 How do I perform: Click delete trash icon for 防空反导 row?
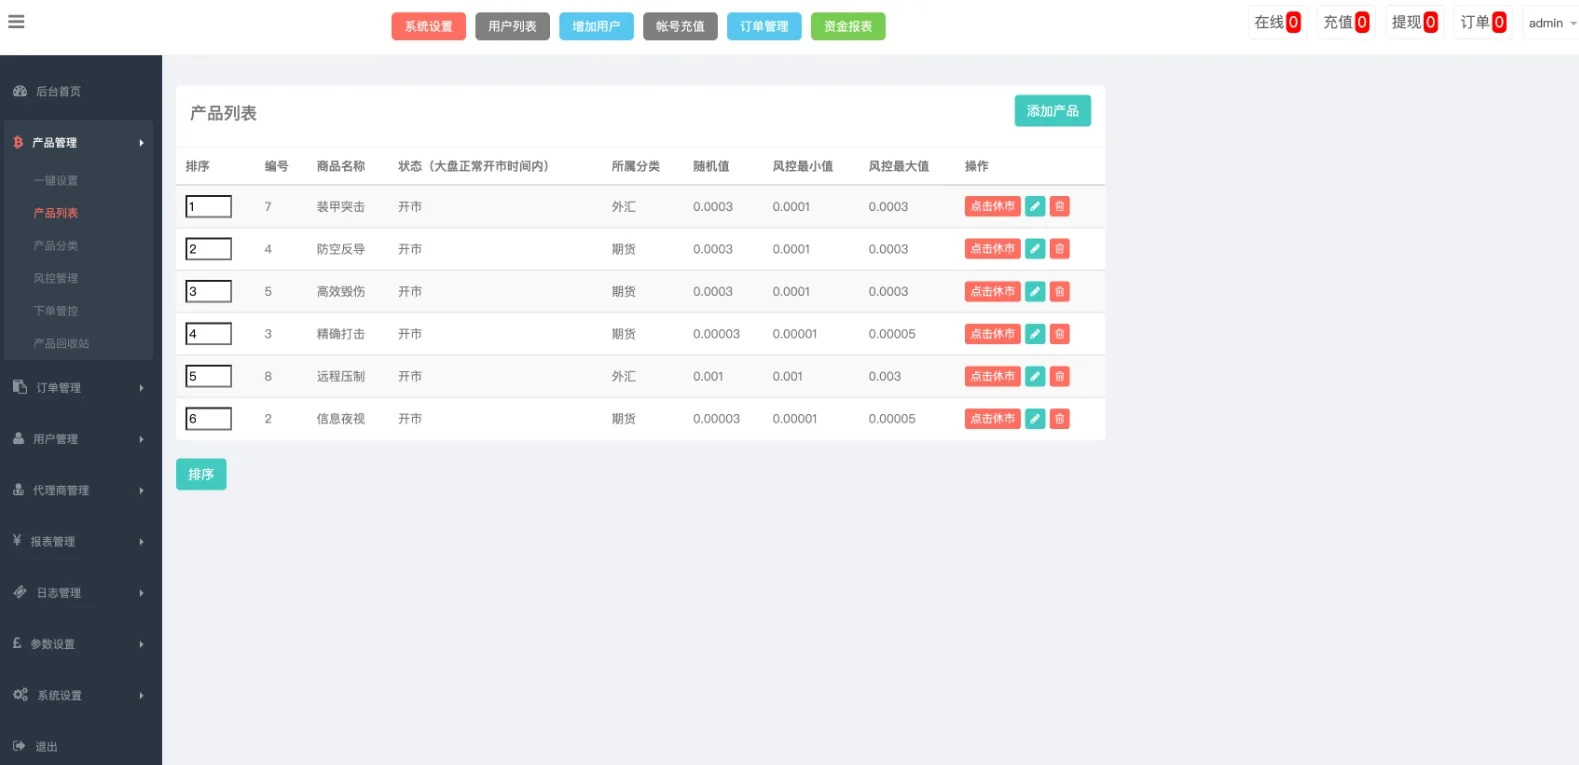[x=1059, y=249]
